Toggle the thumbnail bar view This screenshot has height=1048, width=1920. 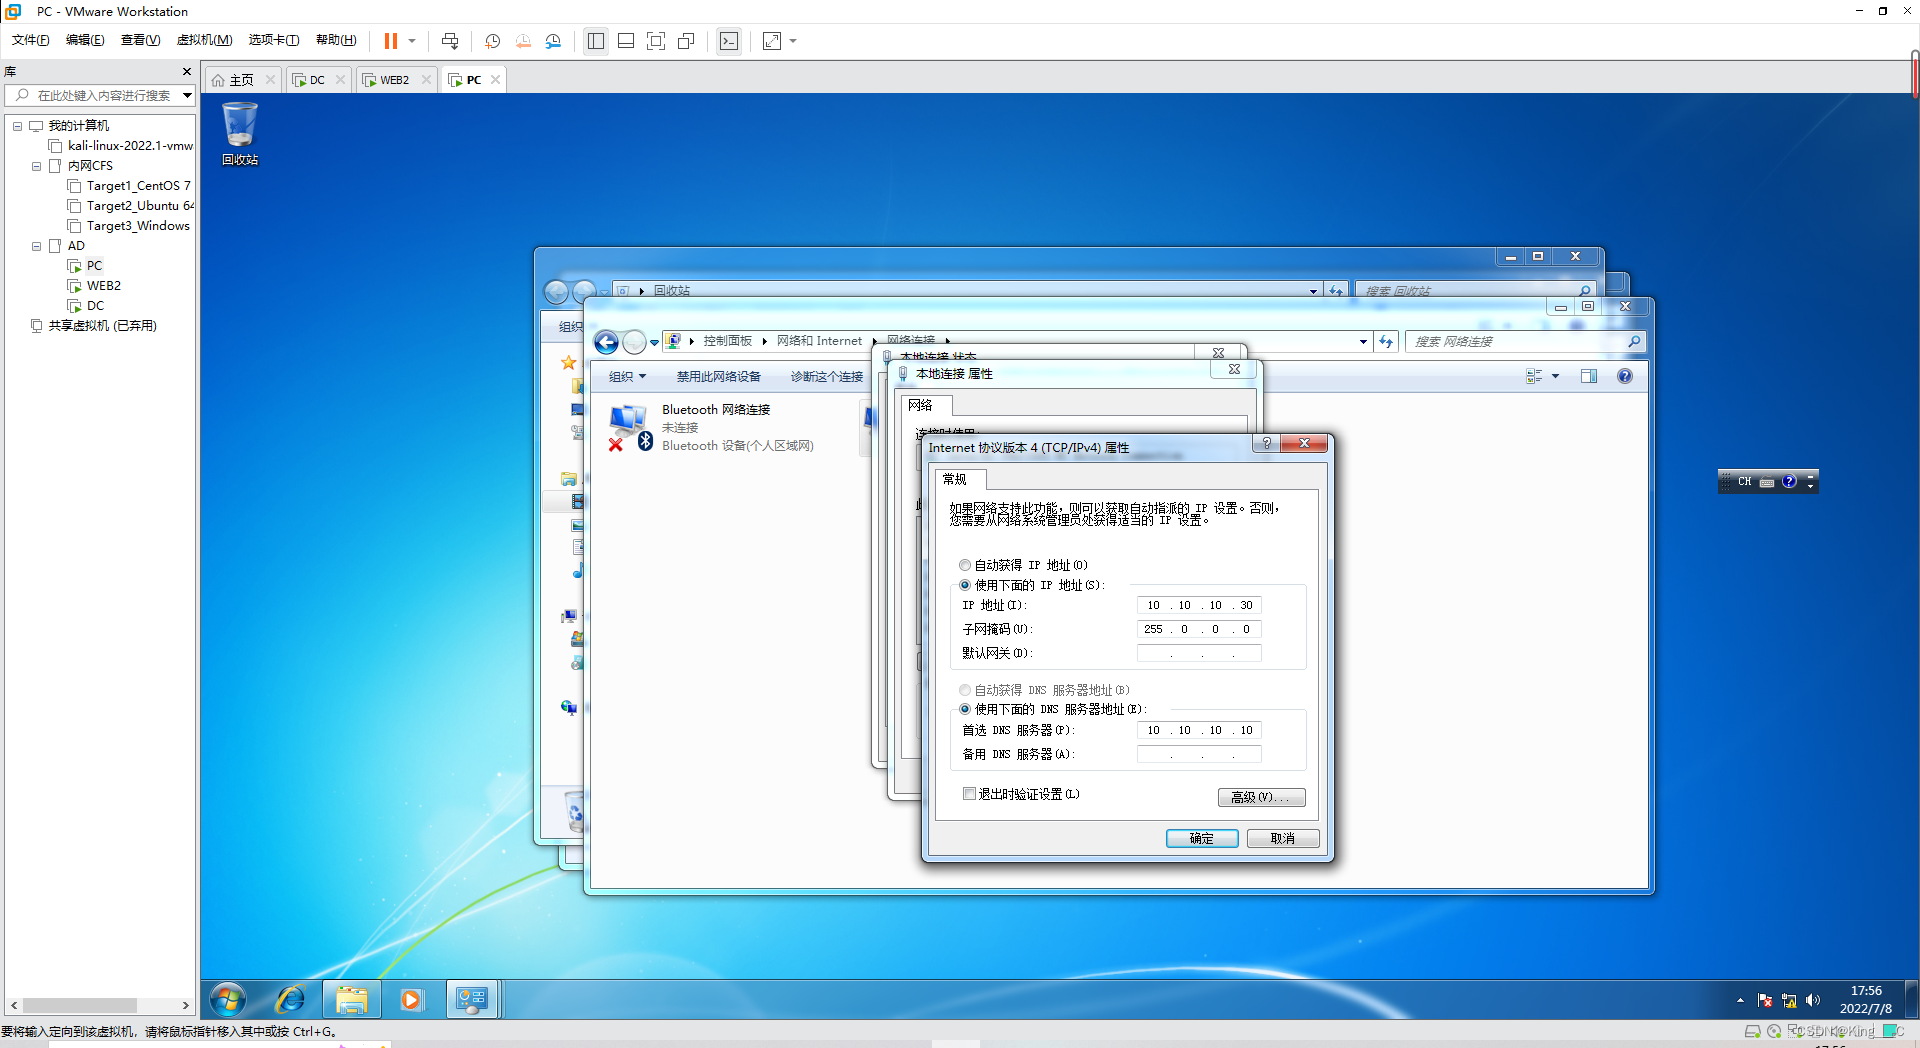(626, 41)
